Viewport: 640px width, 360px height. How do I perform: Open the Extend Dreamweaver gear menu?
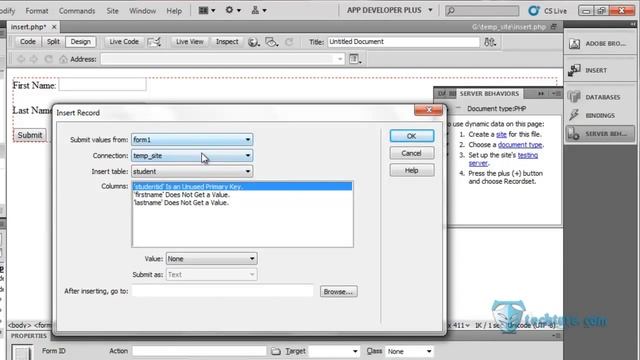point(233,10)
